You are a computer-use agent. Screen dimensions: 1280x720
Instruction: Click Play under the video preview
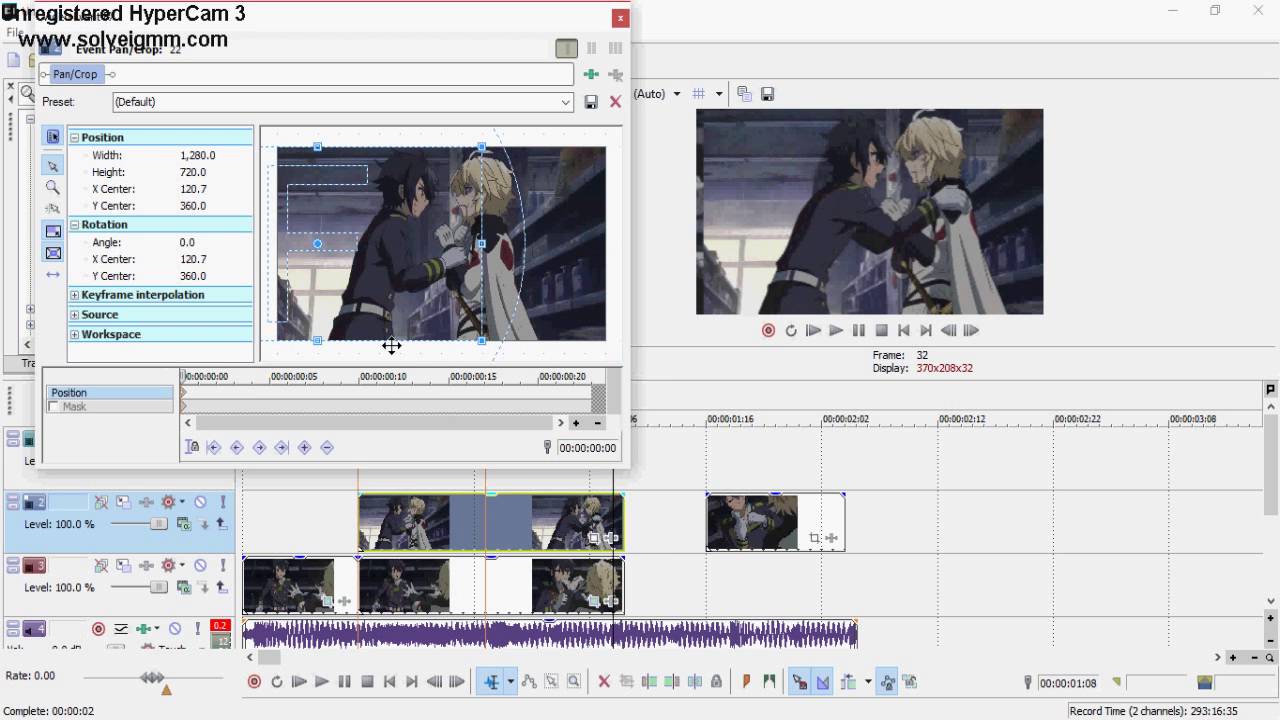click(x=835, y=331)
